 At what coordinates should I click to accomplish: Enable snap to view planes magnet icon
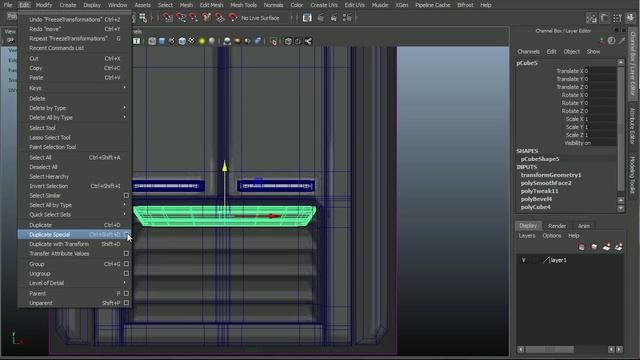pyautogui.click(x=219, y=18)
